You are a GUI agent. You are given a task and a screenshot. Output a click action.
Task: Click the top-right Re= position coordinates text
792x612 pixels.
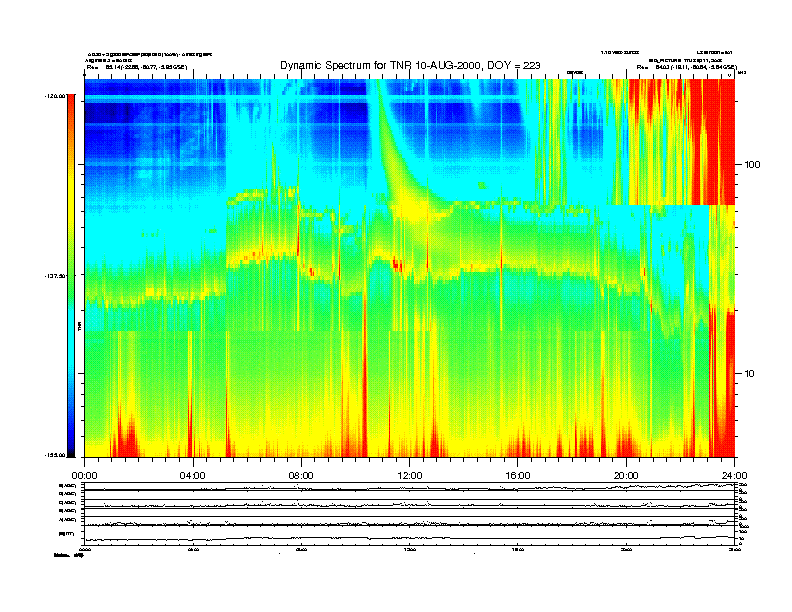pos(687,67)
